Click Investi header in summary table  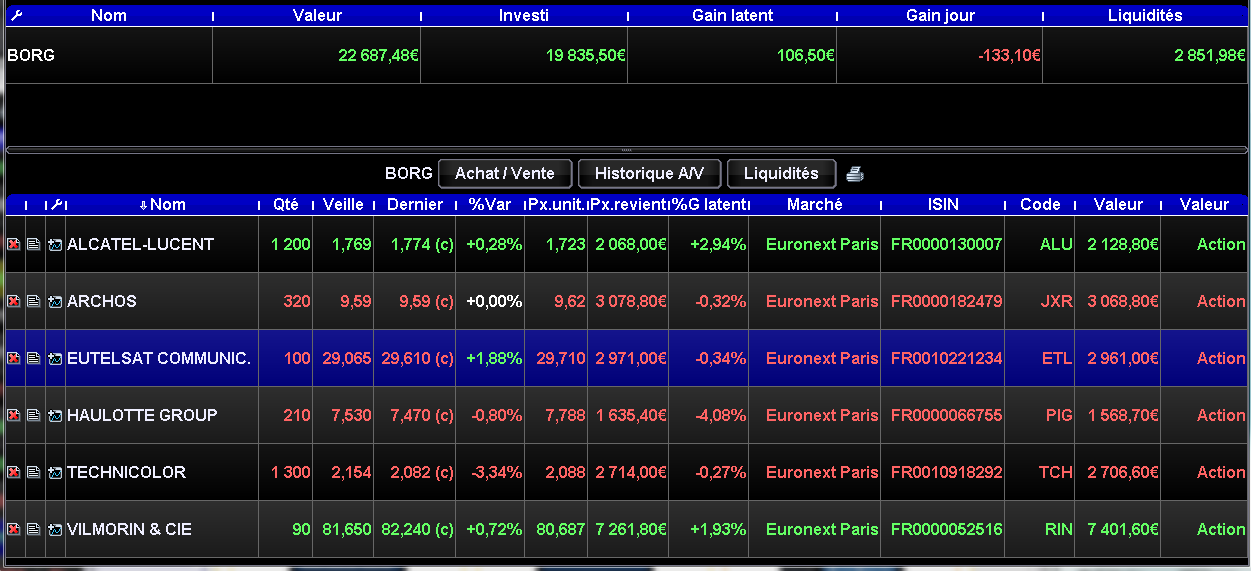[x=524, y=15]
